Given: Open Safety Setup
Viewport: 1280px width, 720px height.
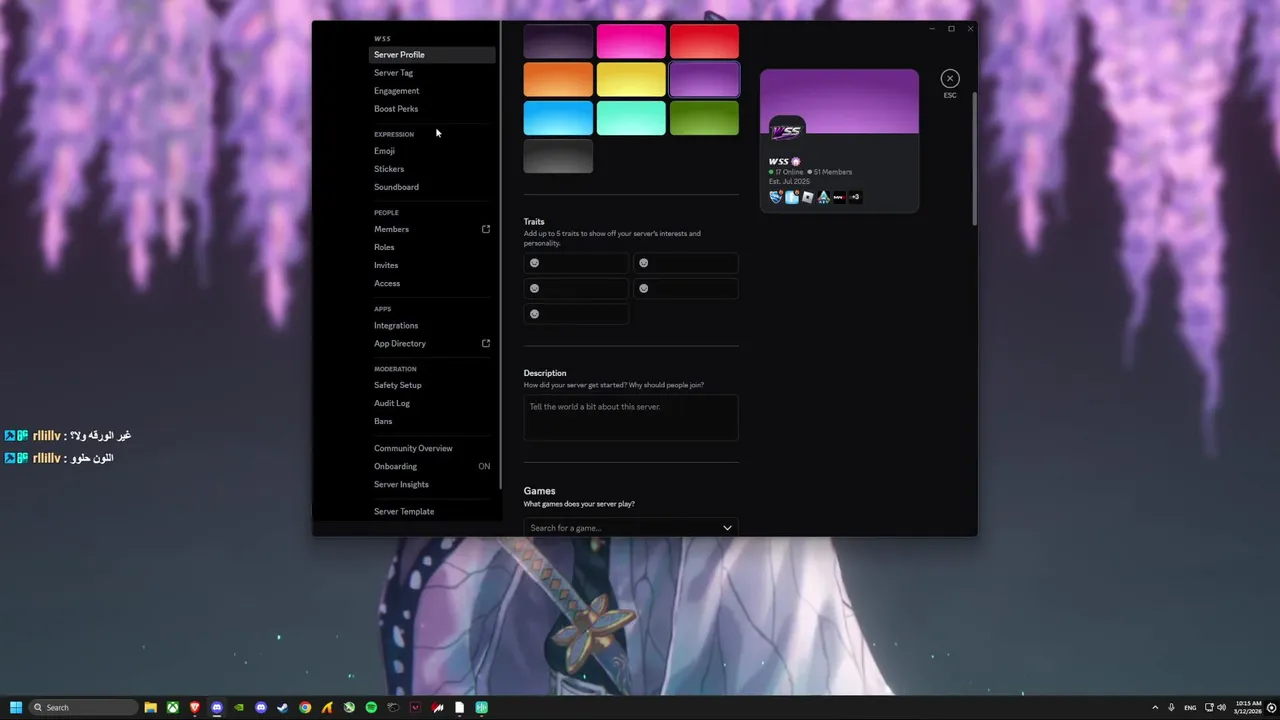Looking at the screenshot, I should click(432, 385).
